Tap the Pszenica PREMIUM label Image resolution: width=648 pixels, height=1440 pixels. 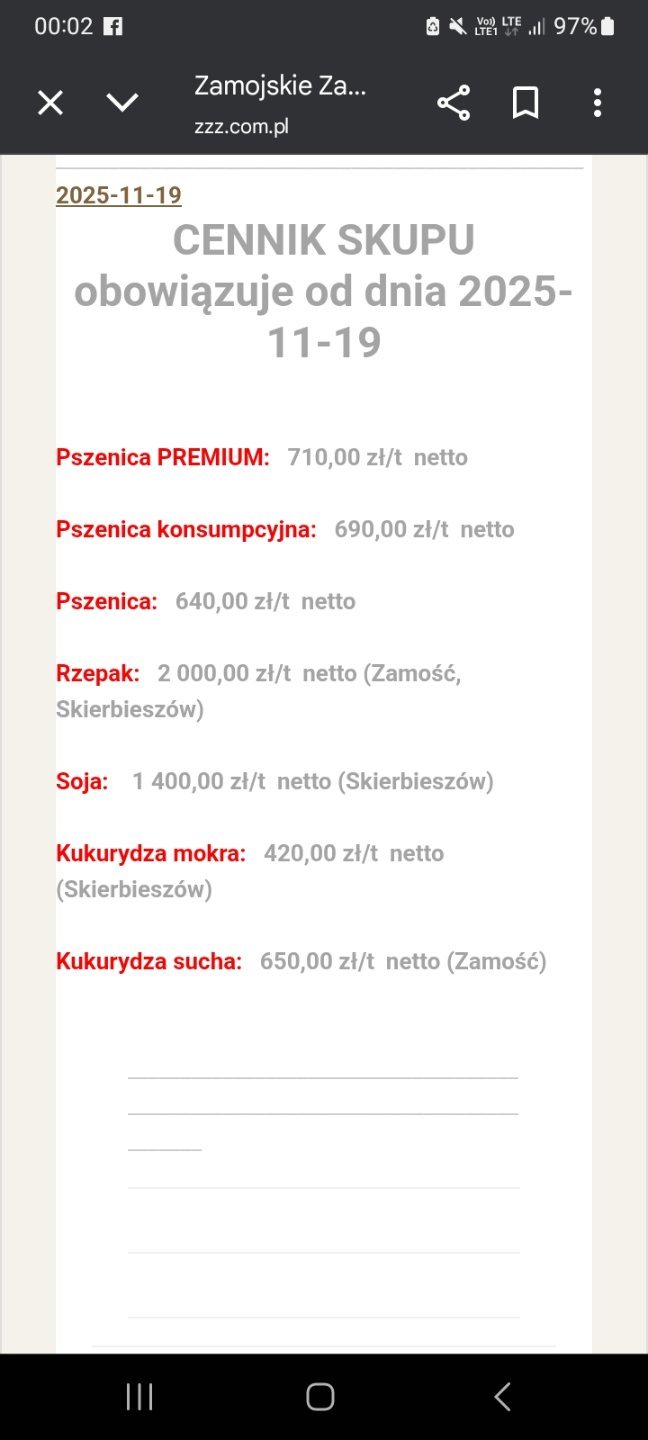pos(163,457)
